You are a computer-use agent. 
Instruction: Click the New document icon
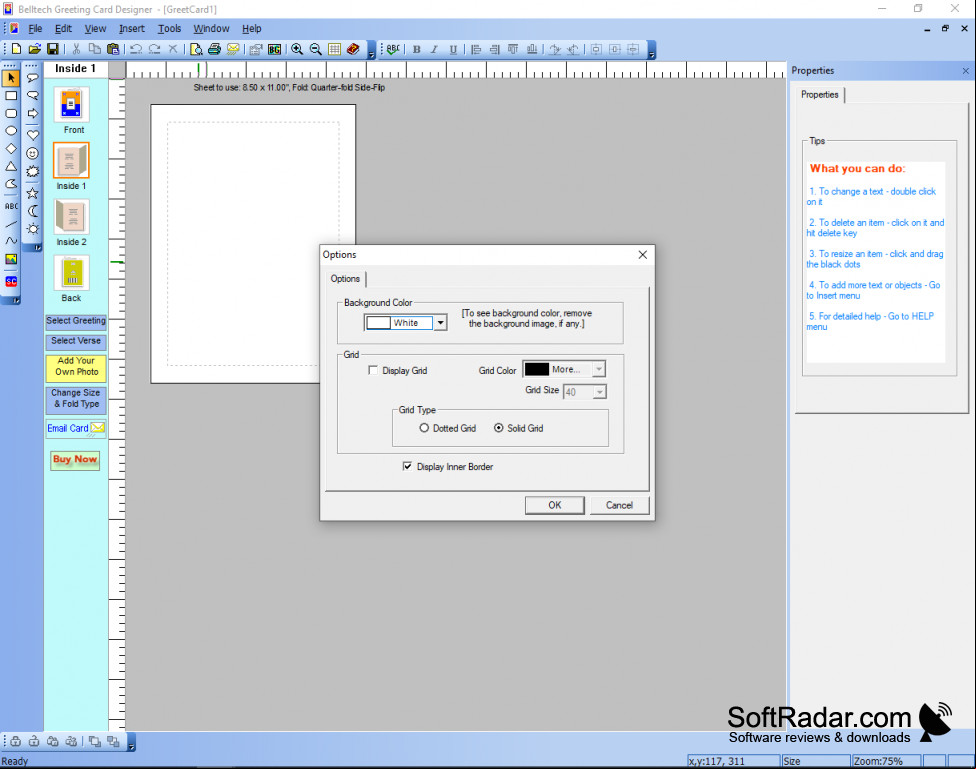point(17,49)
